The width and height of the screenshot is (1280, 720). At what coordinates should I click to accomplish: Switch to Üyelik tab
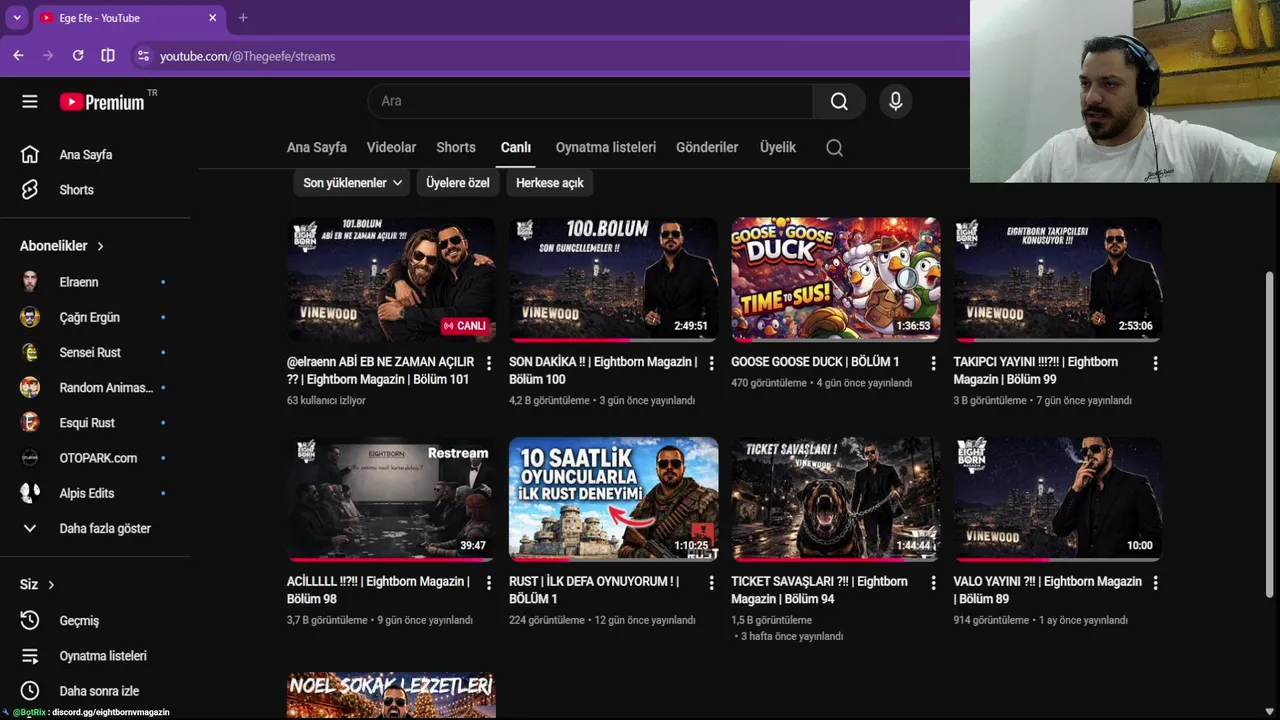pyautogui.click(x=778, y=147)
